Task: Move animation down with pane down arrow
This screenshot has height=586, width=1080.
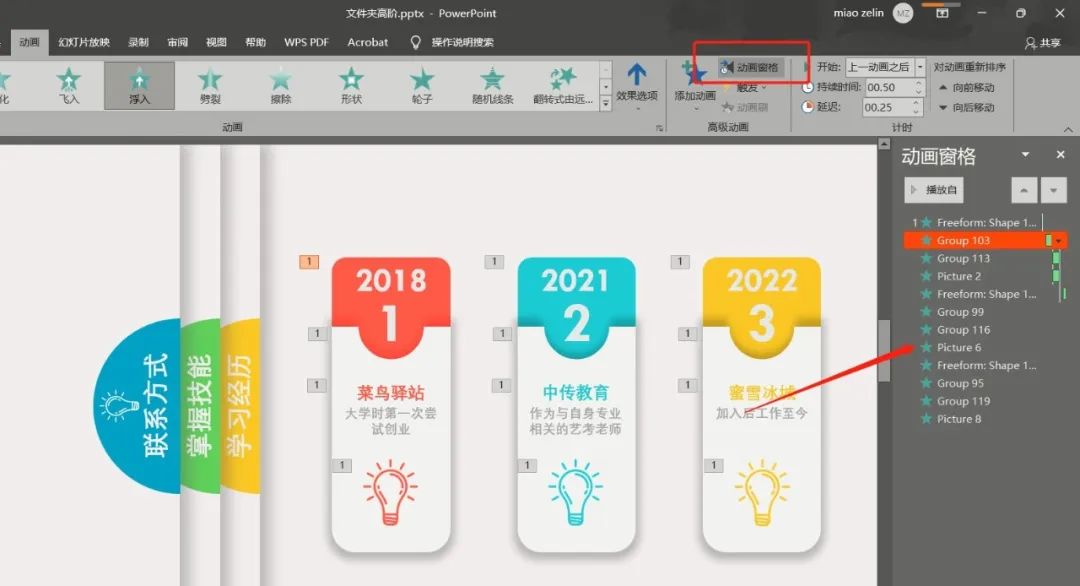Action: pyautogui.click(x=1054, y=190)
